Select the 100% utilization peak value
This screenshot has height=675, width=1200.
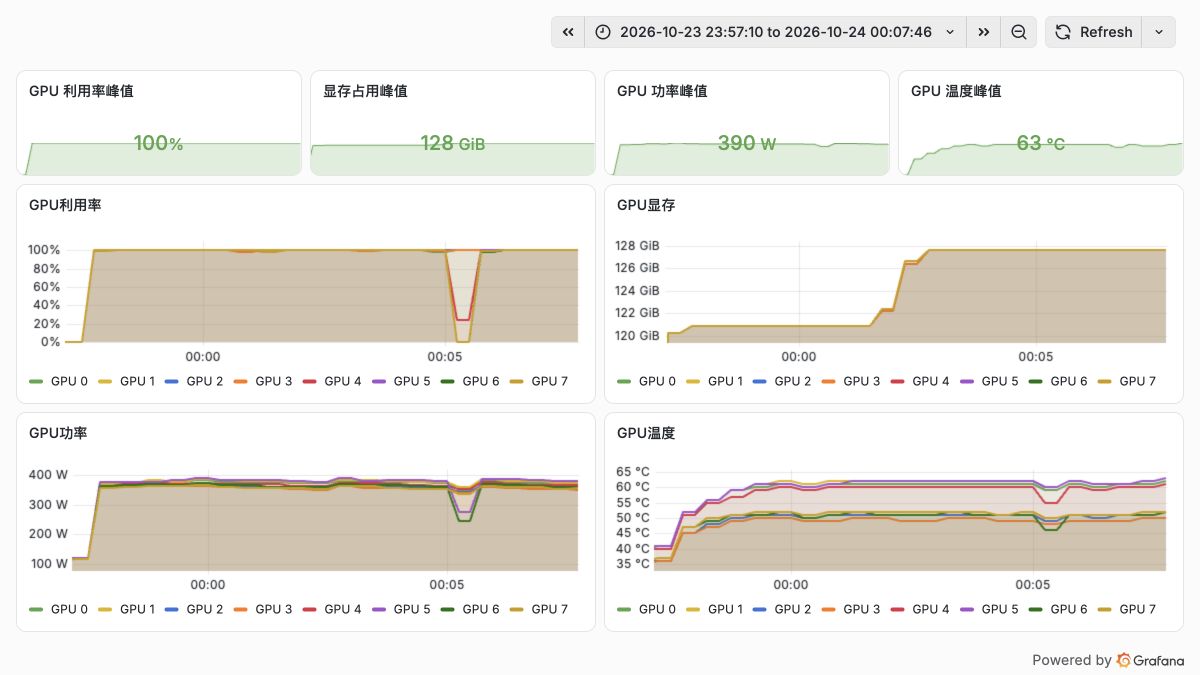[x=158, y=143]
